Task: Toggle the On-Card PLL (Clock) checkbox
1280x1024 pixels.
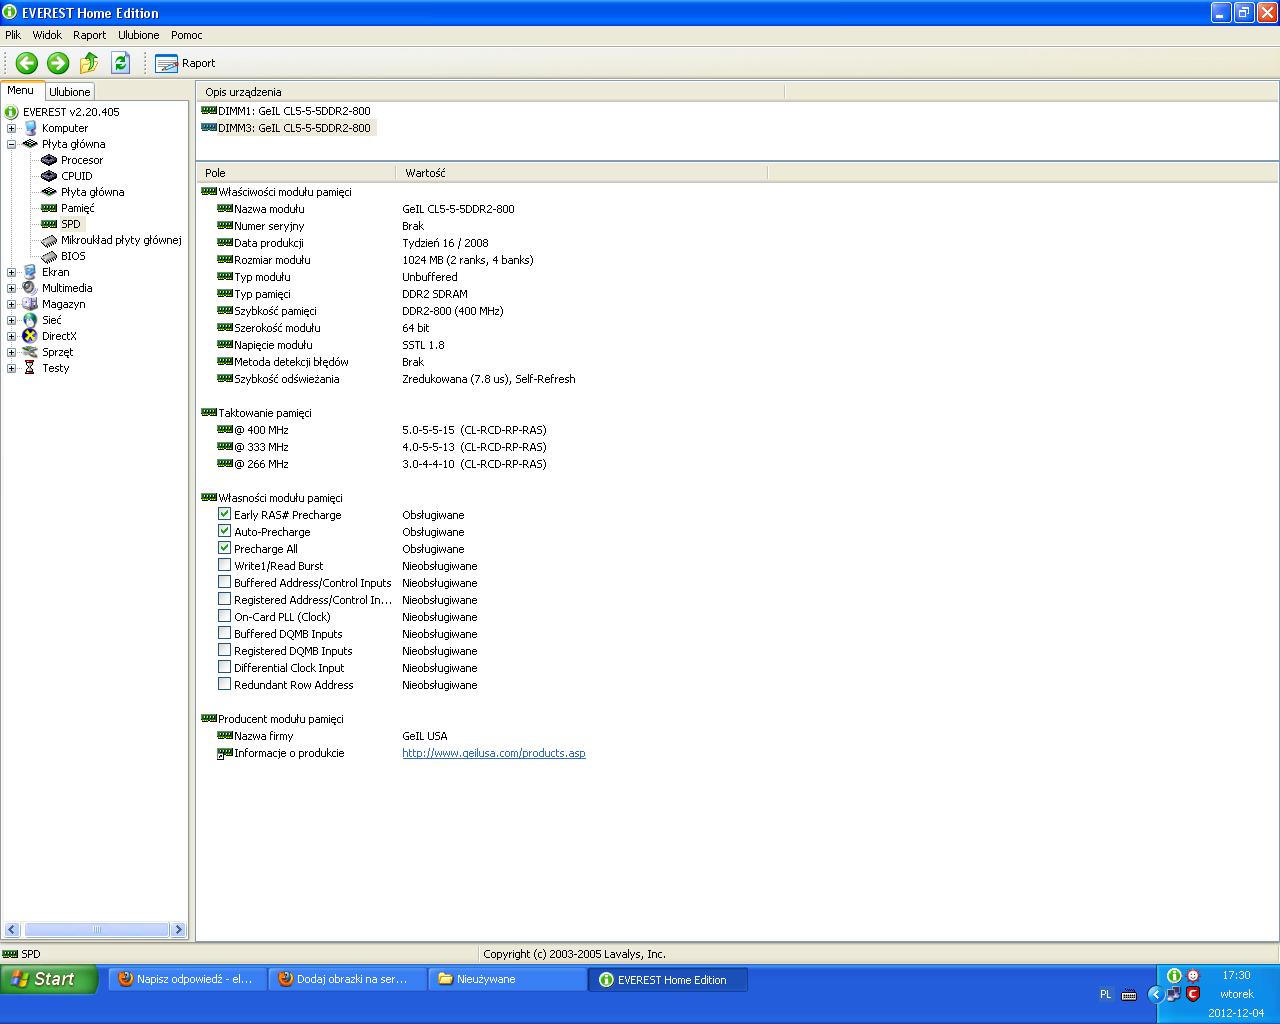Action: 225,616
